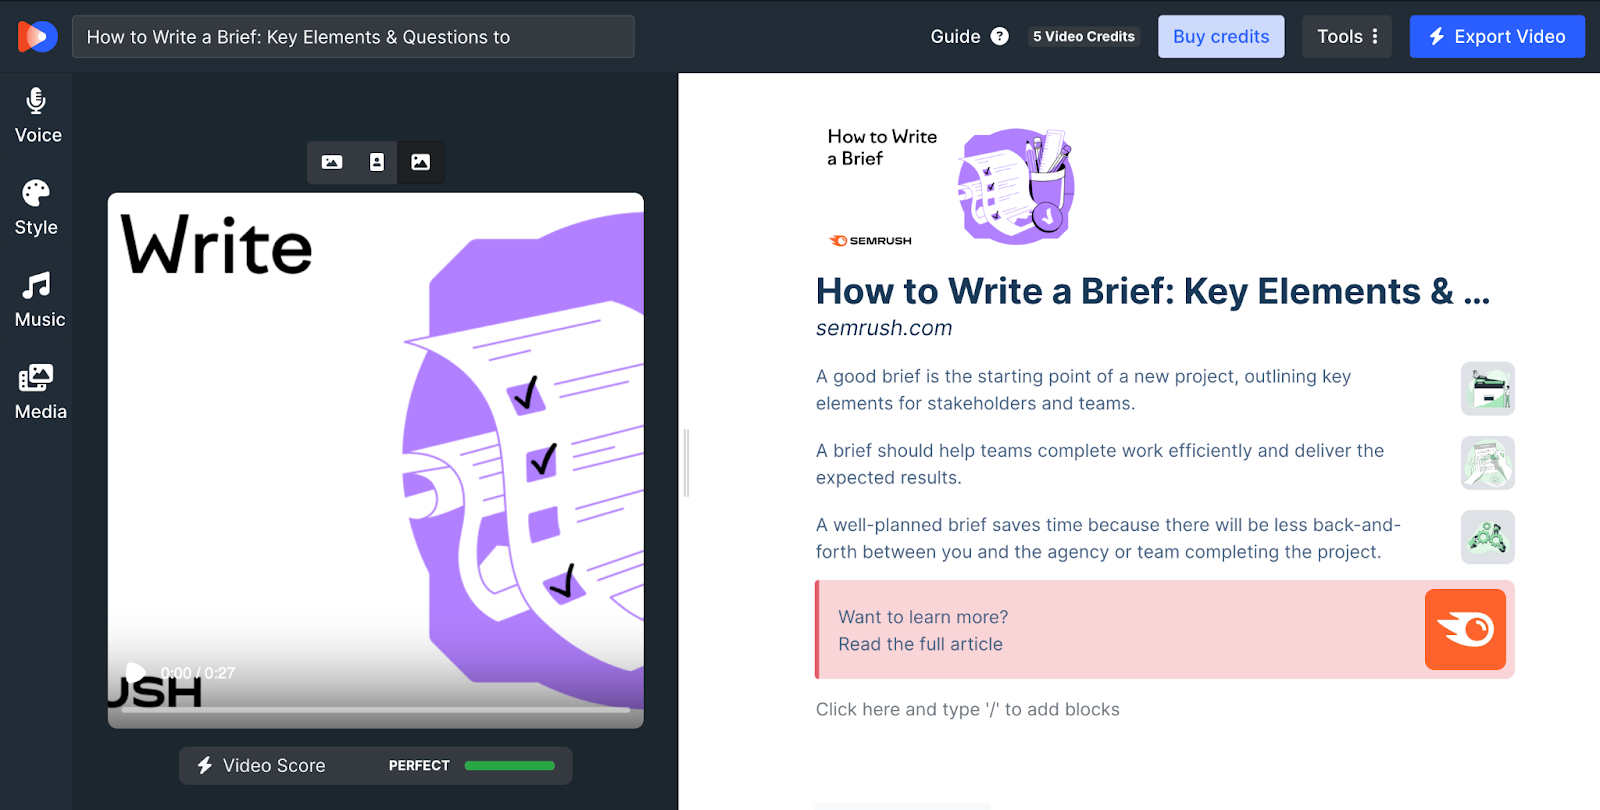Play the video preview
This screenshot has height=810, width=1600.
pyautogui.click(x=135, y=673)
